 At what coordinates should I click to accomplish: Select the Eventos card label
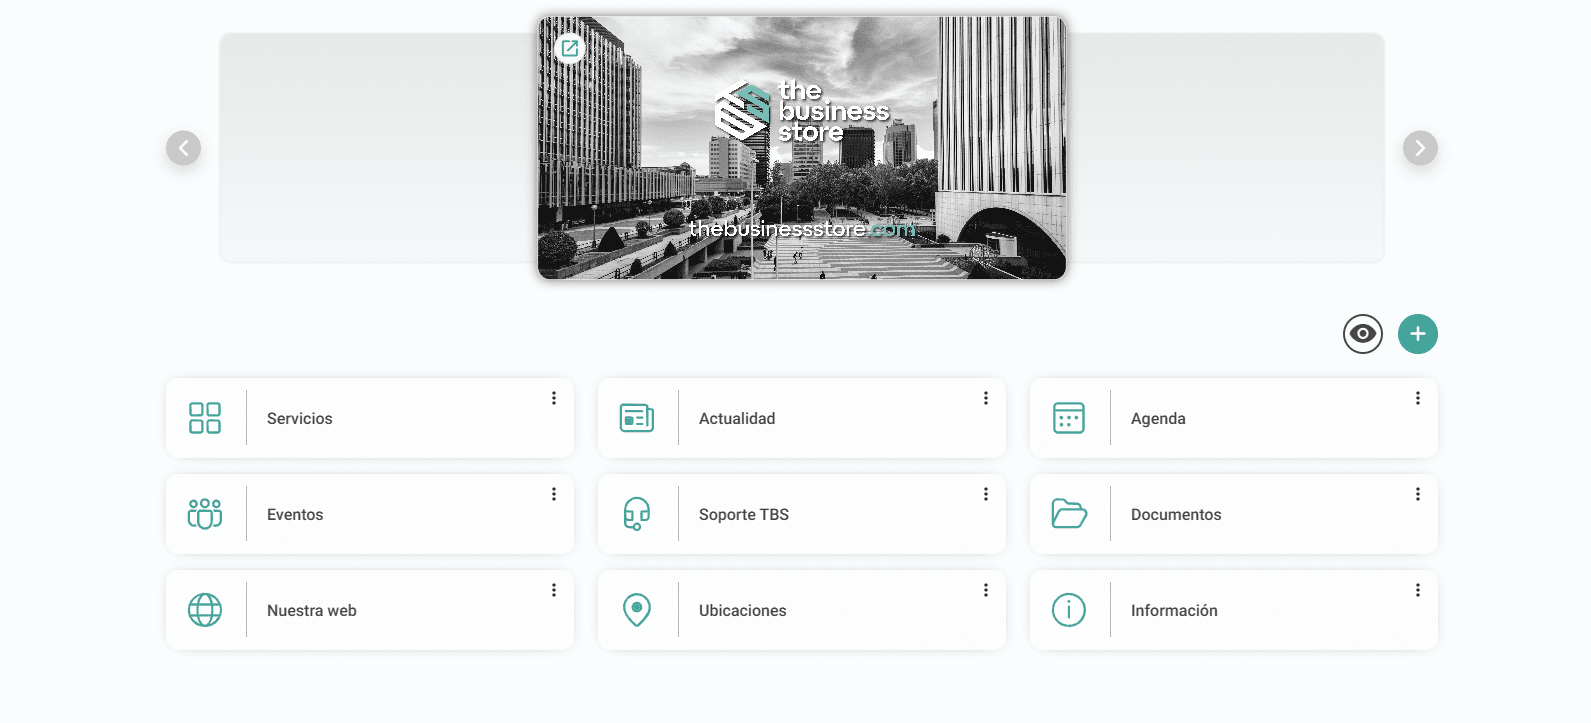(x=295, y=515)
